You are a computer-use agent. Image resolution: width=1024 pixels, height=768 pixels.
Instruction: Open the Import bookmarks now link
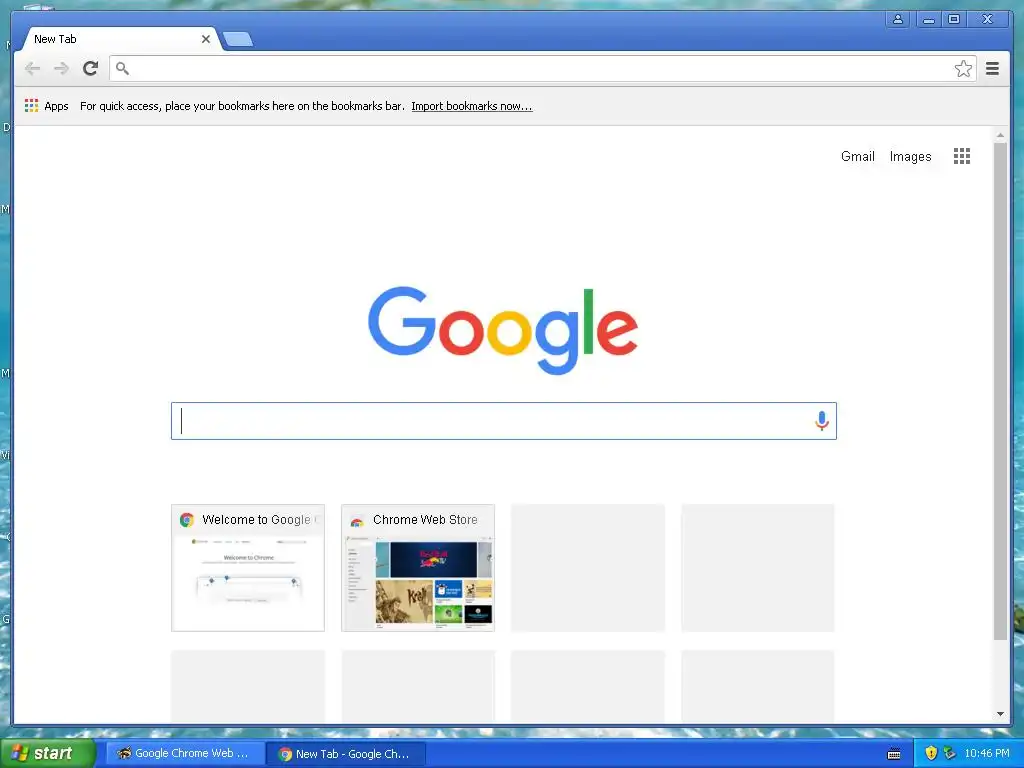(472, 106)
